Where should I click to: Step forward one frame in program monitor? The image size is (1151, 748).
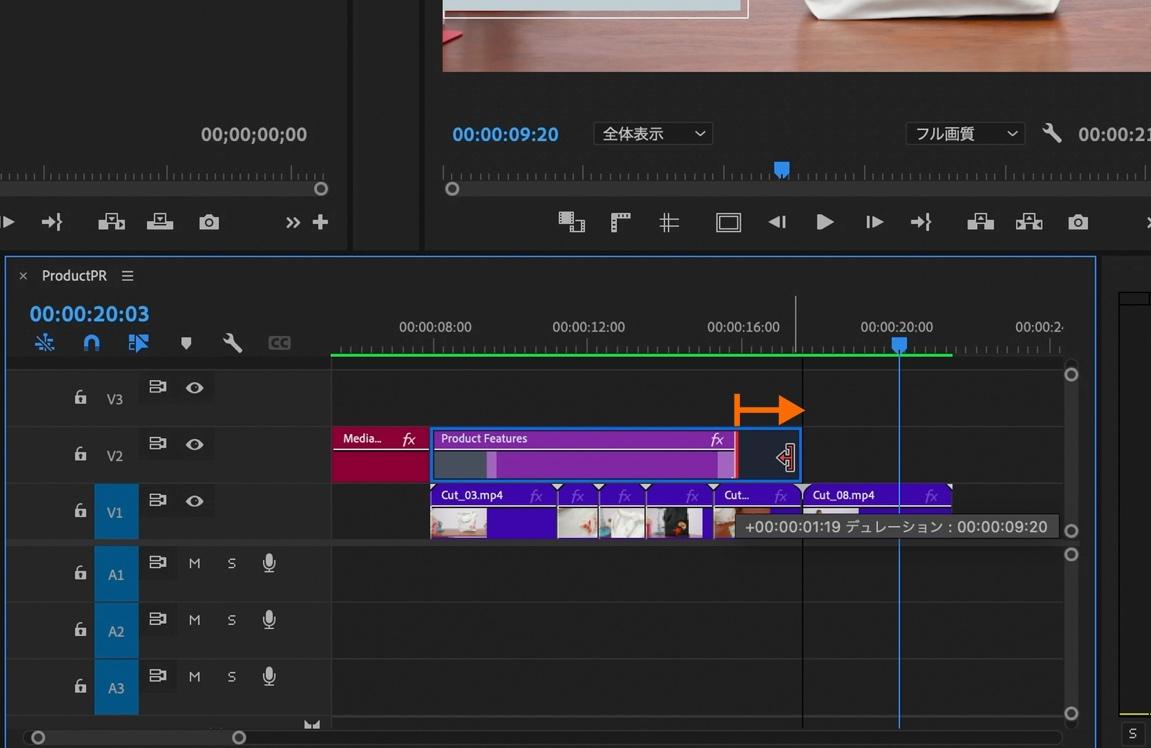(x=874, y=222)
